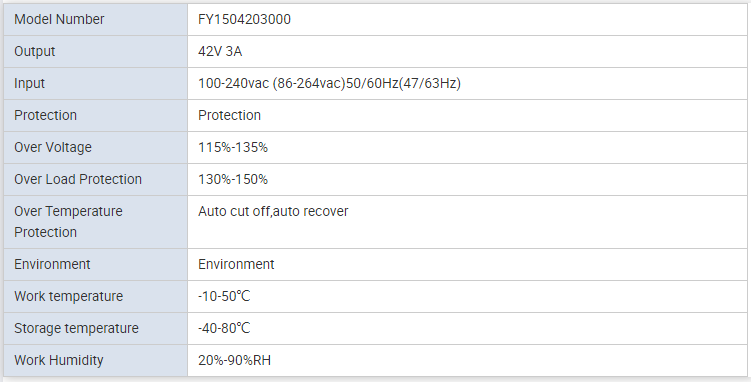Select the 42V 3A output value
The image size is (751, 382).
tap(220, 51)
